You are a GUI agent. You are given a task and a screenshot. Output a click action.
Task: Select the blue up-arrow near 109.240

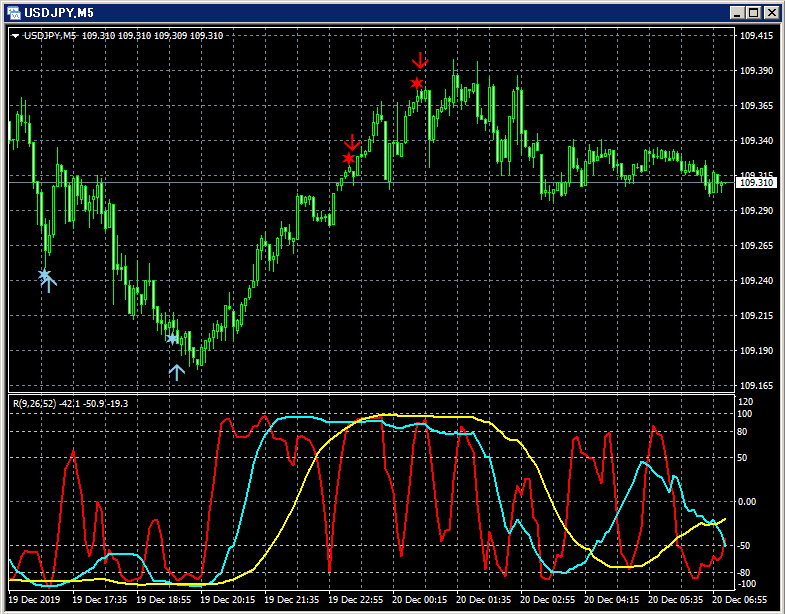[x=49, y=284]
